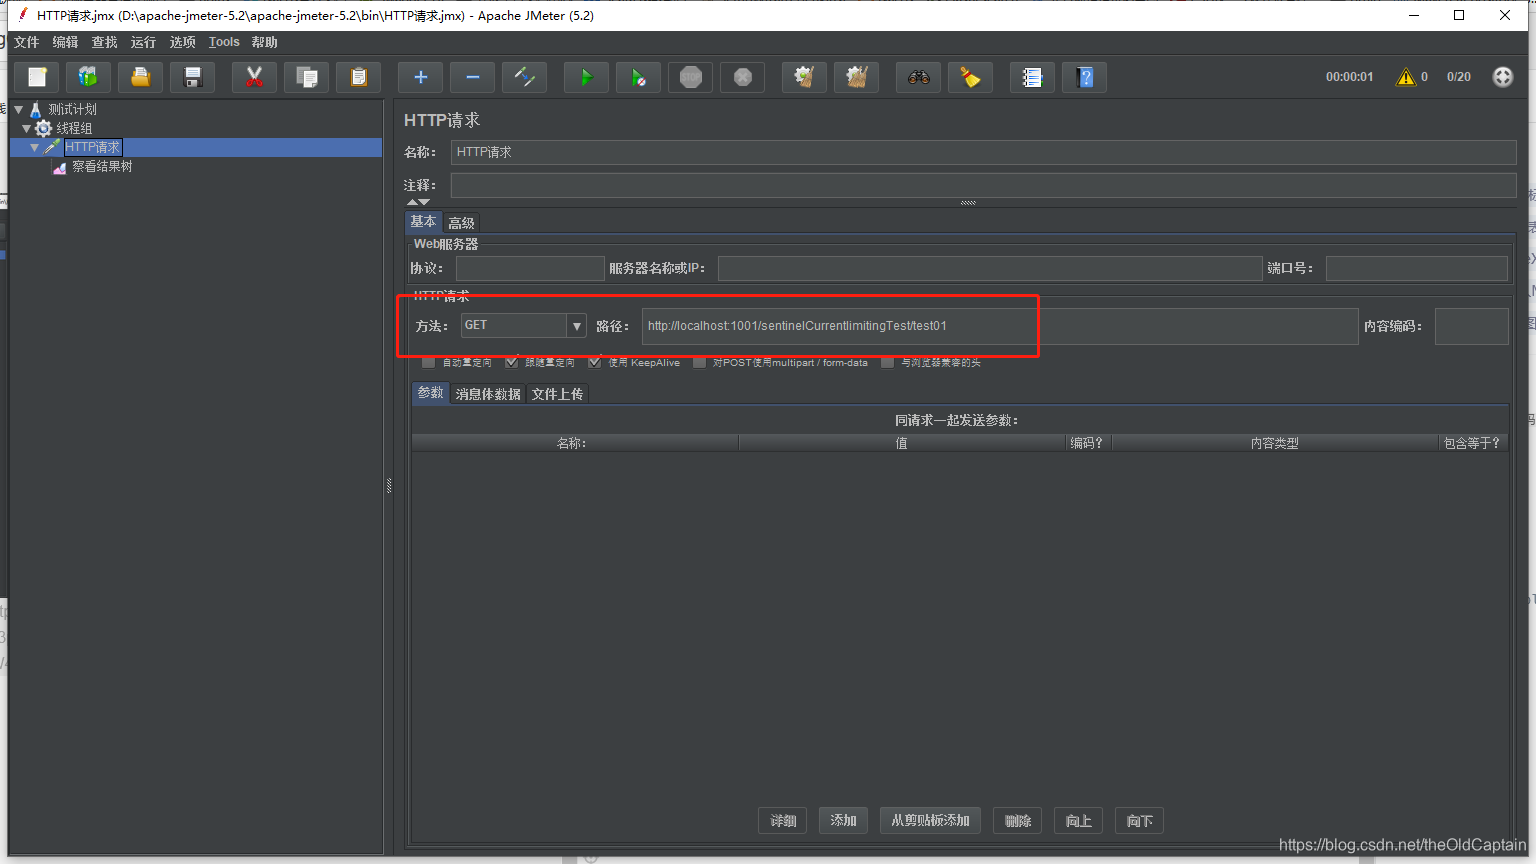Viewport: 1536px width, 864px height.
Task: Select the 文件上传 tab
Action: tap(557, 394)
